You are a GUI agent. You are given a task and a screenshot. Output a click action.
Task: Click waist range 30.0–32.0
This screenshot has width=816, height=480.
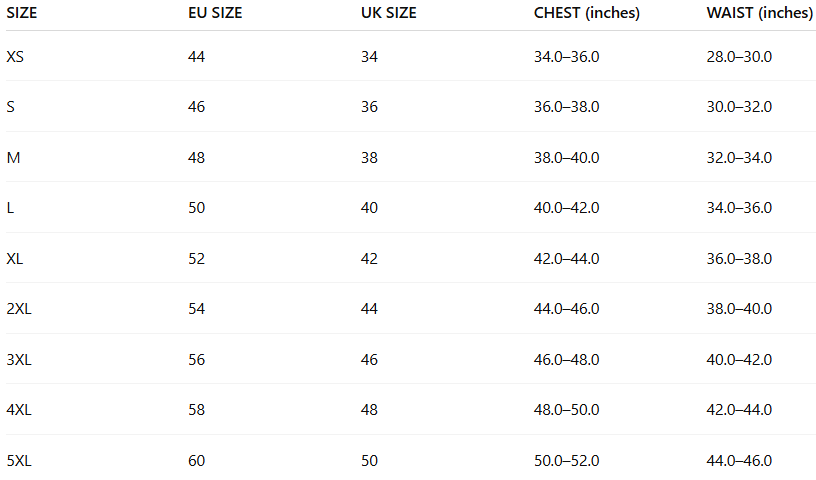[x=739, y=107]
